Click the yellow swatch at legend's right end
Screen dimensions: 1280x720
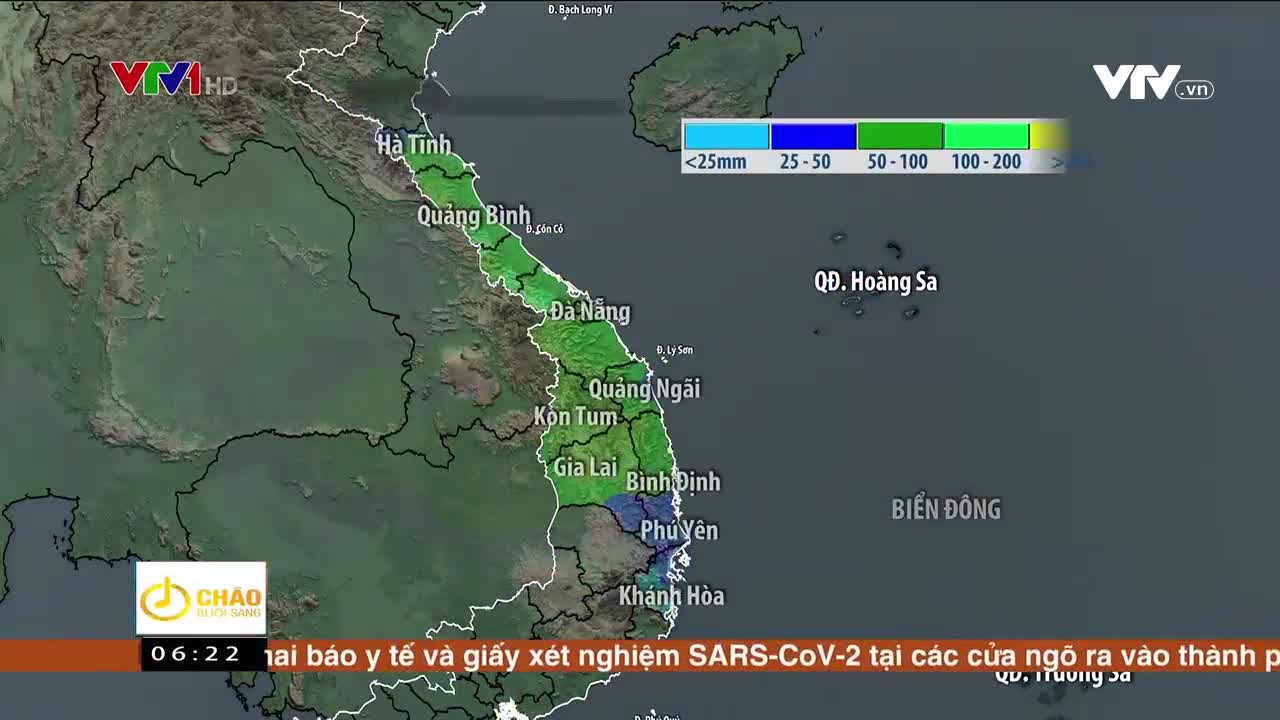[1047, 136]
